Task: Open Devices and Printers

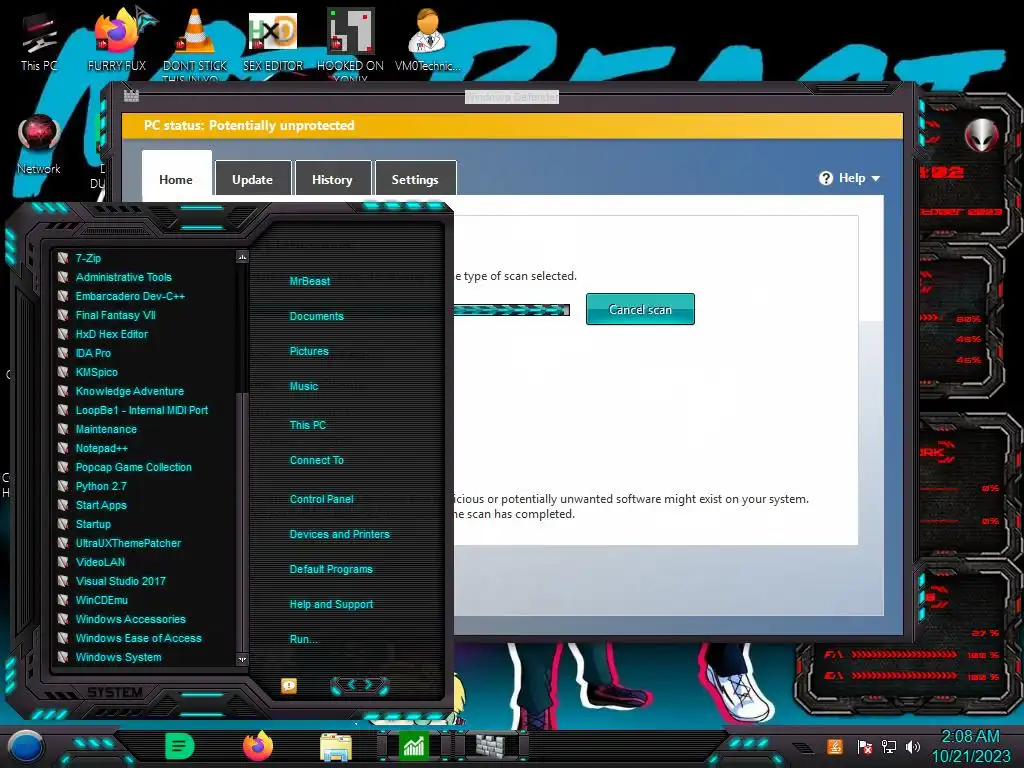Action: (340, 534)
